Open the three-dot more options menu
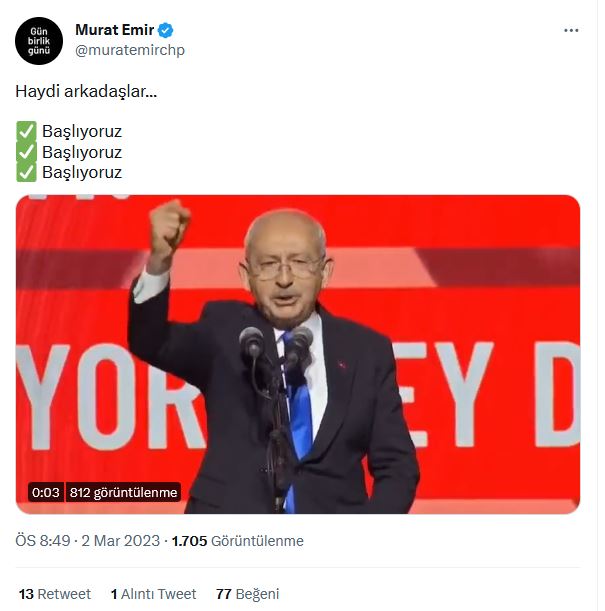Image resolution: width=605 pixels, height=611 pixels. click(x=571, y=30)
